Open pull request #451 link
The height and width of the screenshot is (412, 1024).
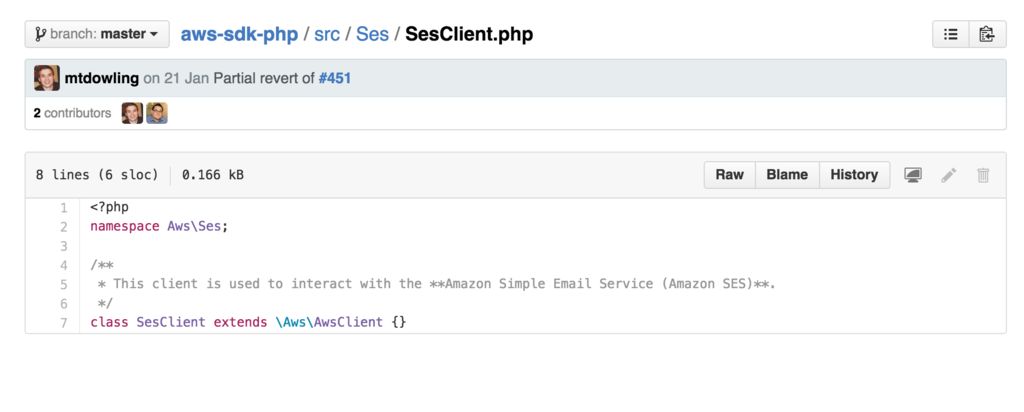[334, 78]
